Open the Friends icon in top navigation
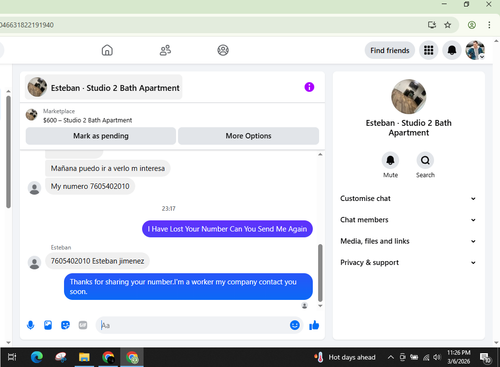 click(165, 50)
